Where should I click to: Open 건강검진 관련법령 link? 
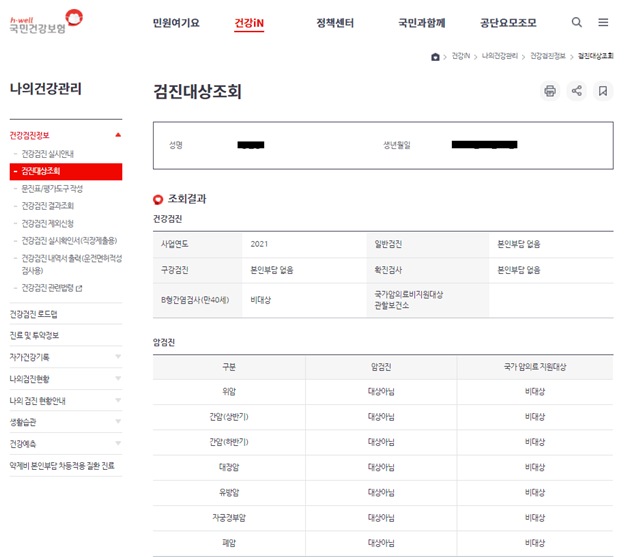(47, 288)
